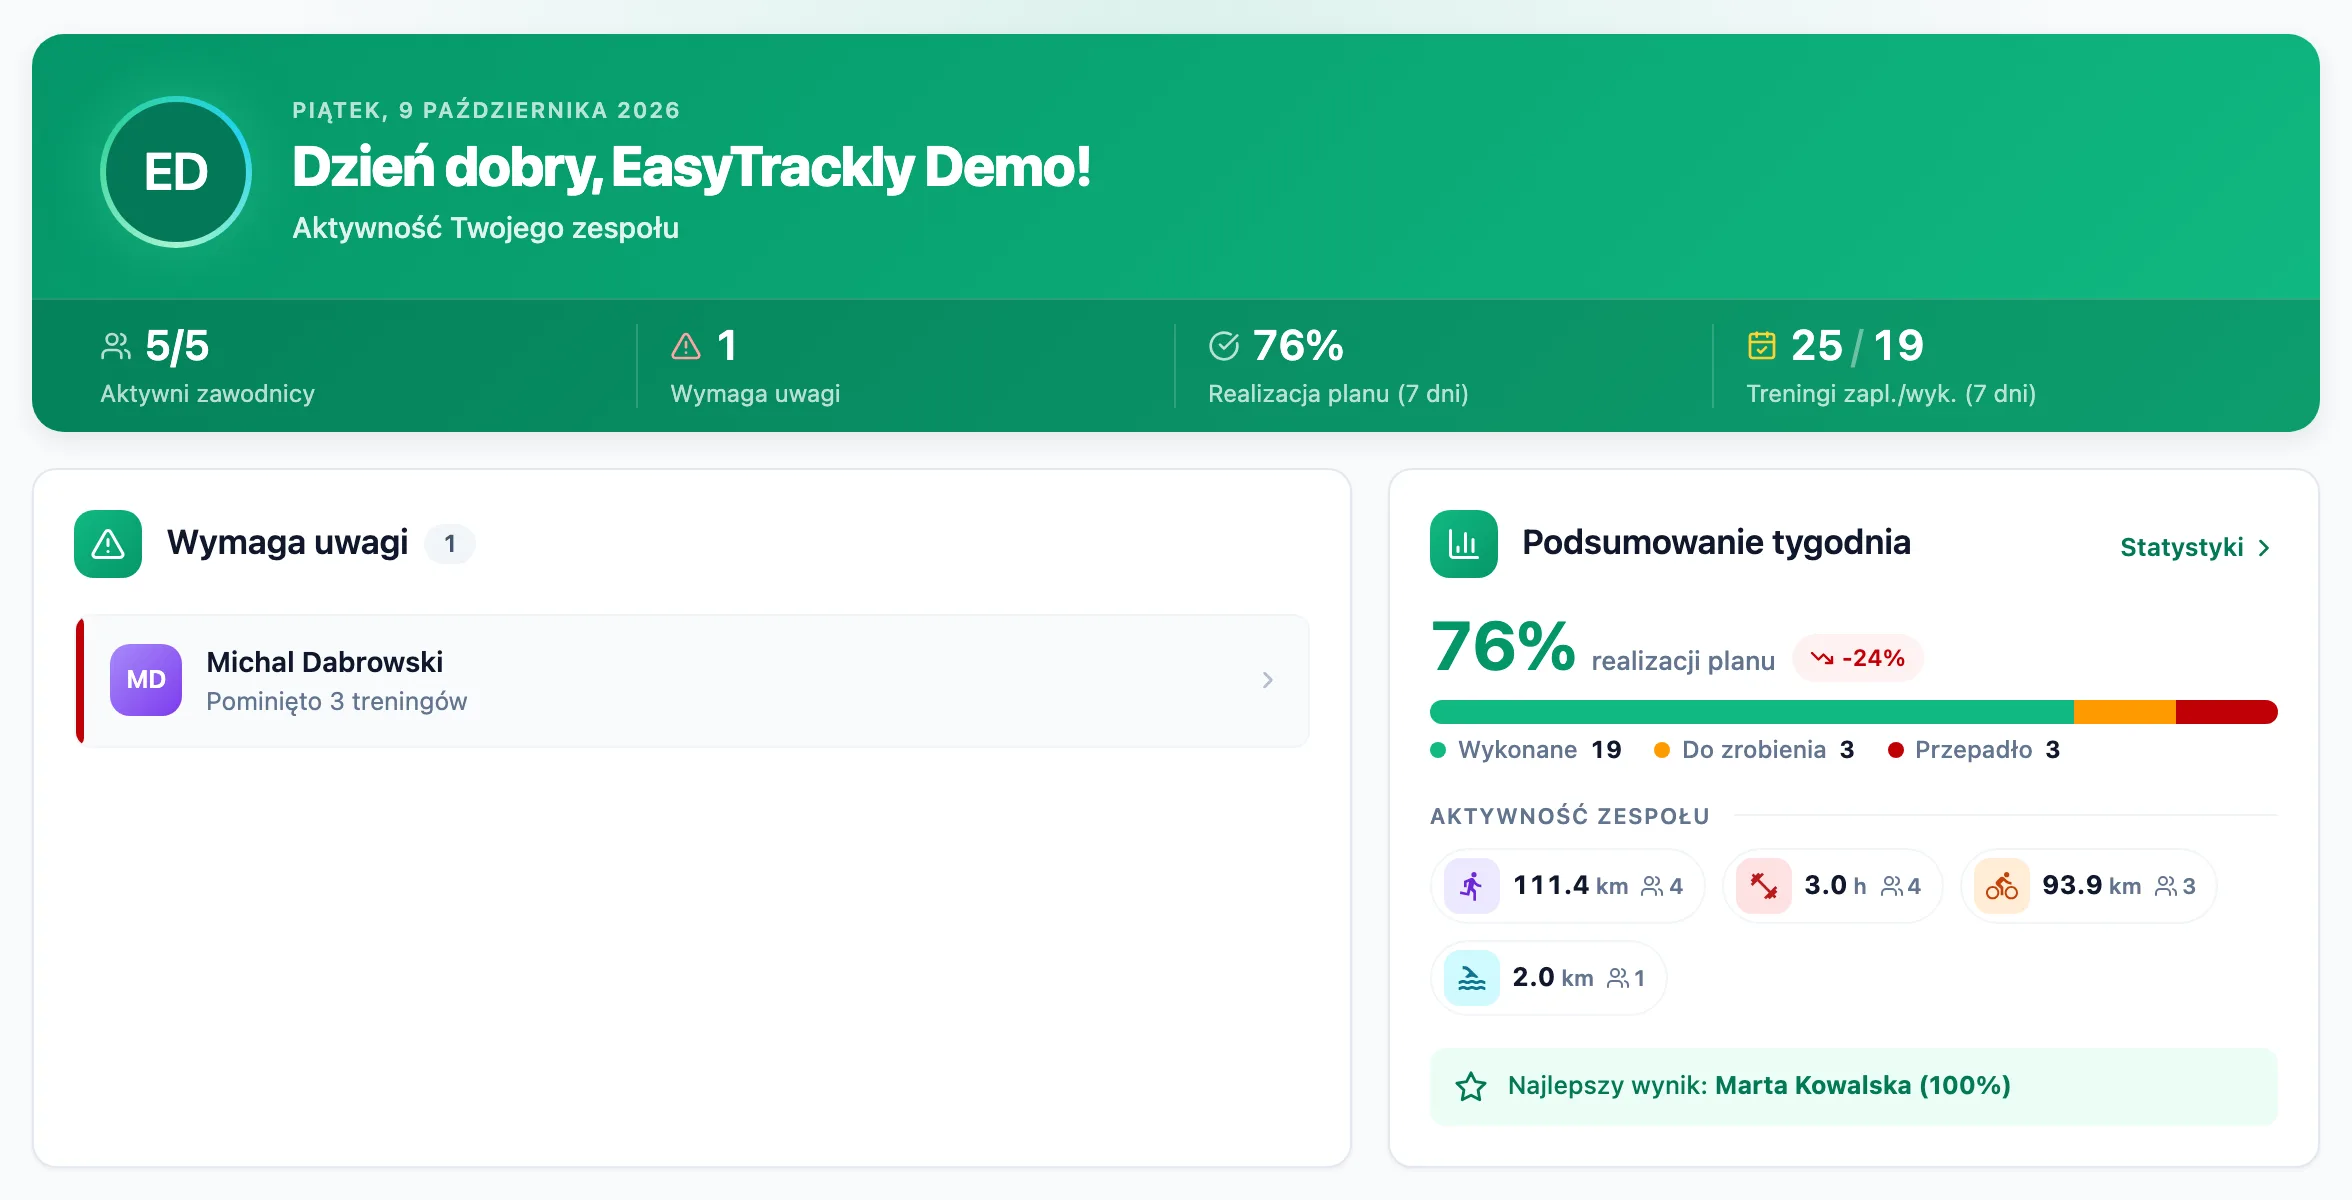Click the cycling activity icon

tap(2002, 886)
